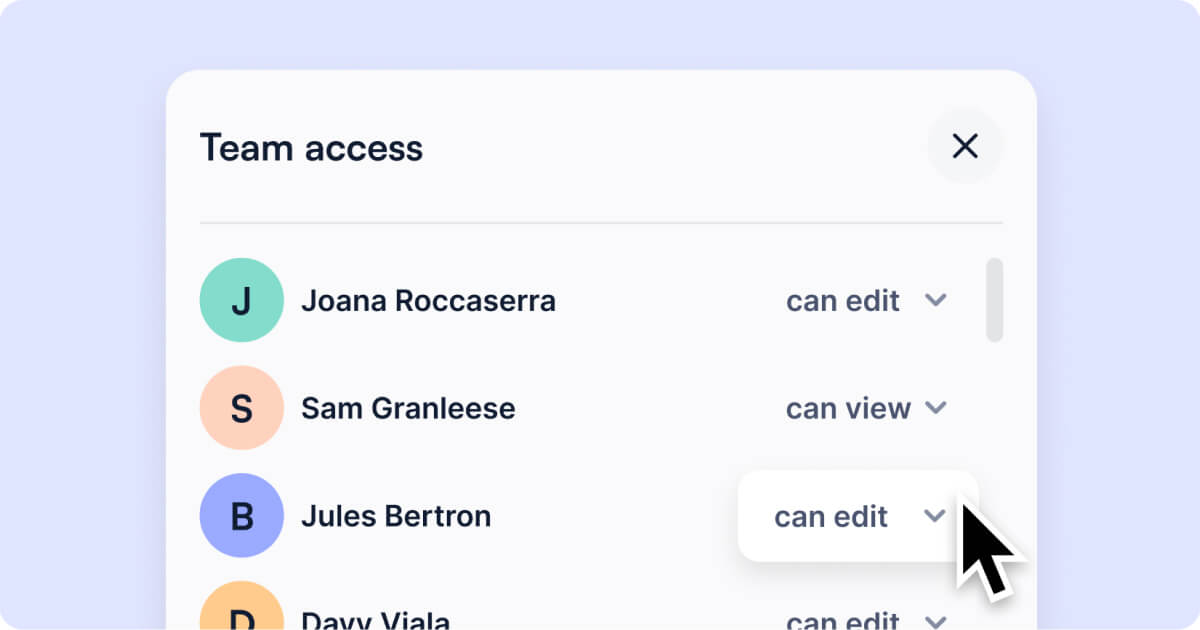Screen dimensions: 1200x630
Task: Click Davy Viala's orange D avatar
Action: click(x=242, y=606)
